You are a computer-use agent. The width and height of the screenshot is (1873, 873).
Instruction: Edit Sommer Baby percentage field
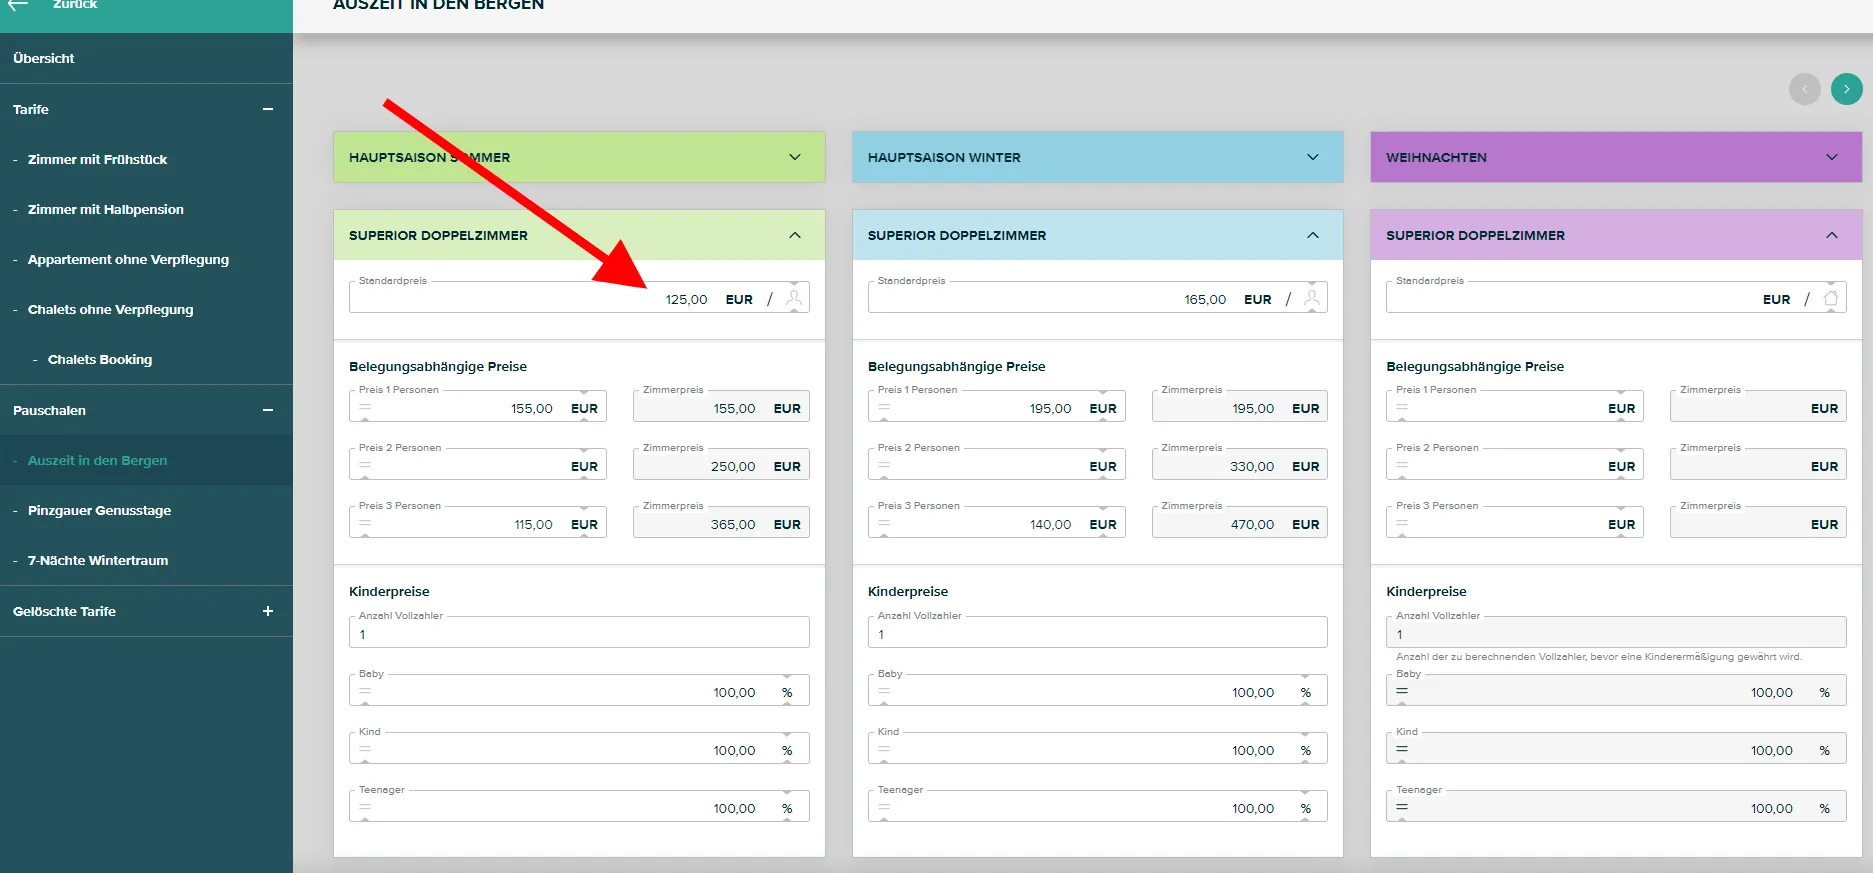point(579,691)
